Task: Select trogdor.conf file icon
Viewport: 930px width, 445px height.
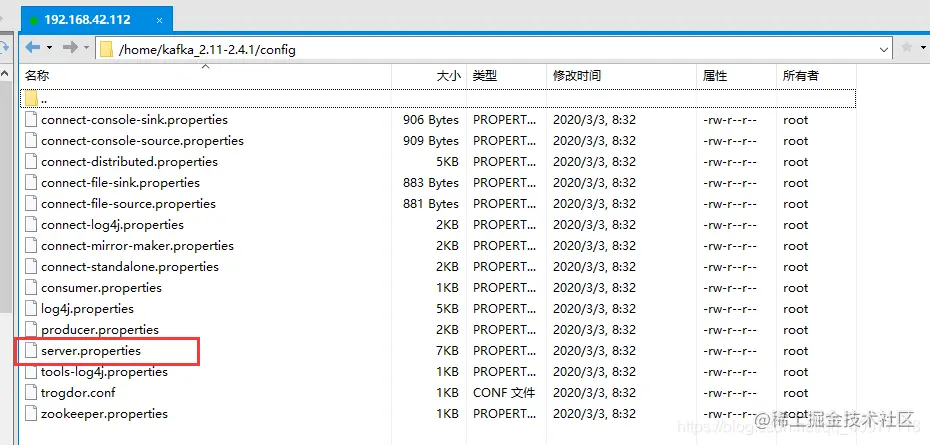Action: [31, 393]
